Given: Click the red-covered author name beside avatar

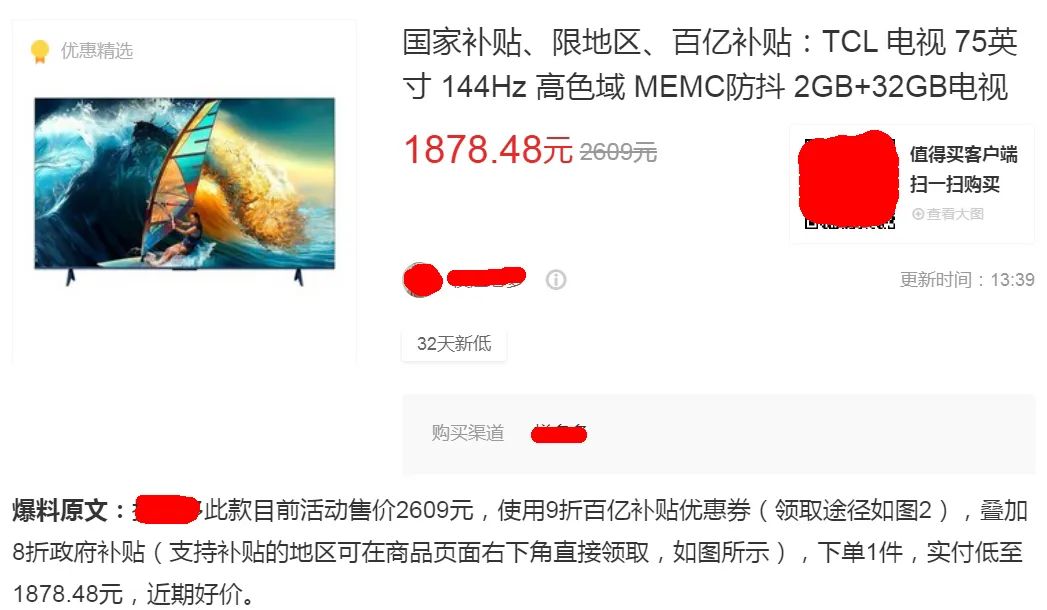Looking at the screenshot, I should tap(486, 277).
